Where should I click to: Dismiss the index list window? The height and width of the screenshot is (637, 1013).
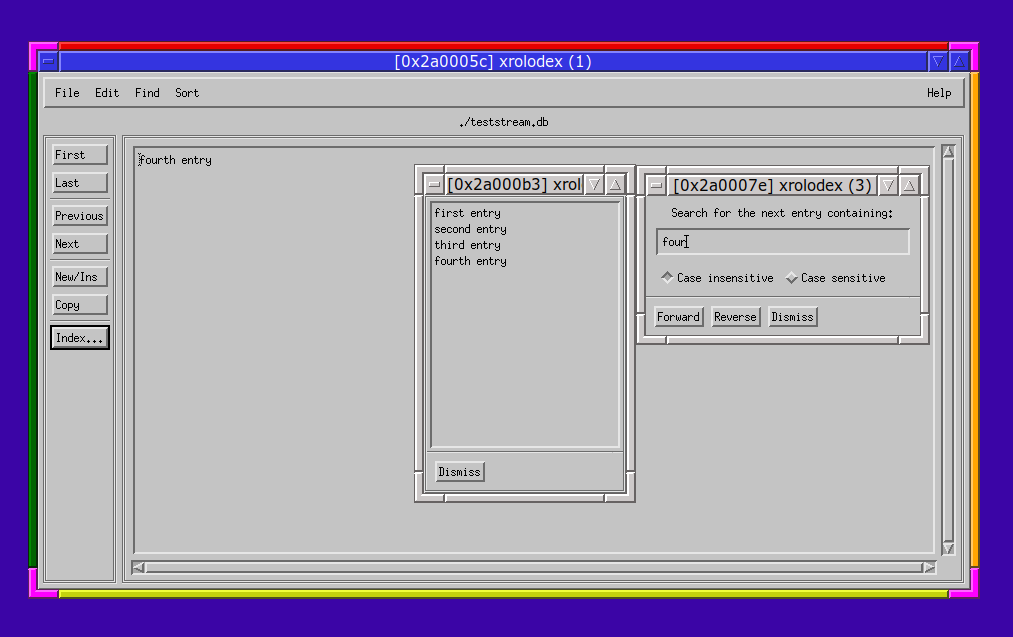(459, 472)
